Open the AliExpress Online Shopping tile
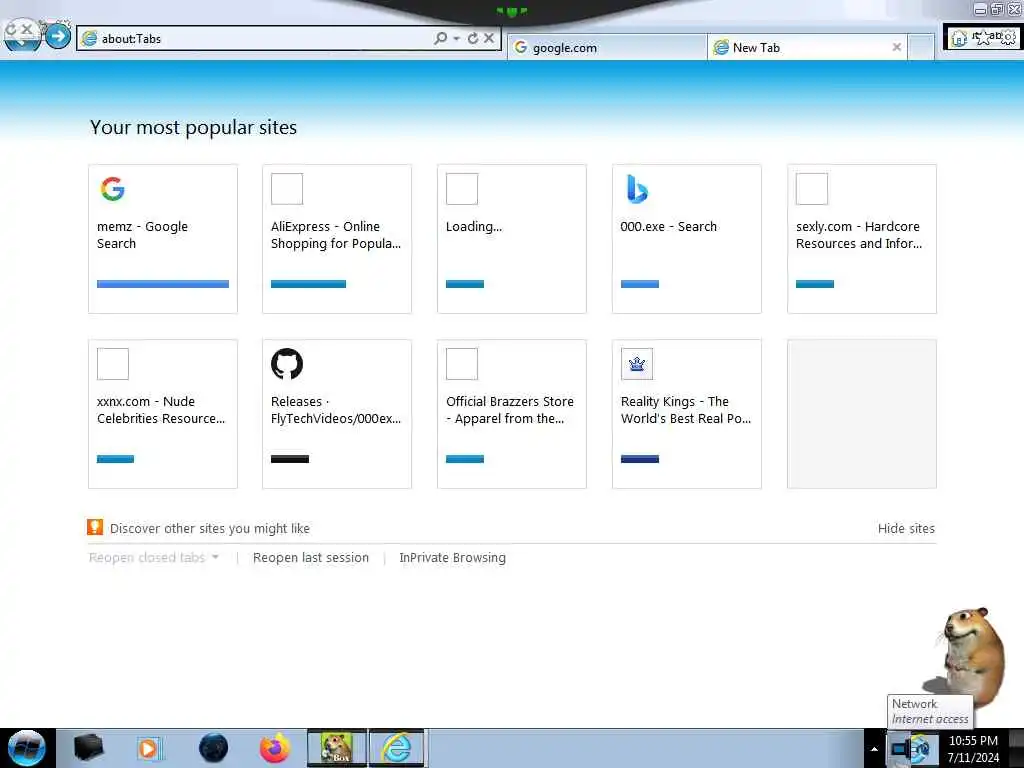Image resolution: width=1024 pixels, height=768 pixels. 337,239
